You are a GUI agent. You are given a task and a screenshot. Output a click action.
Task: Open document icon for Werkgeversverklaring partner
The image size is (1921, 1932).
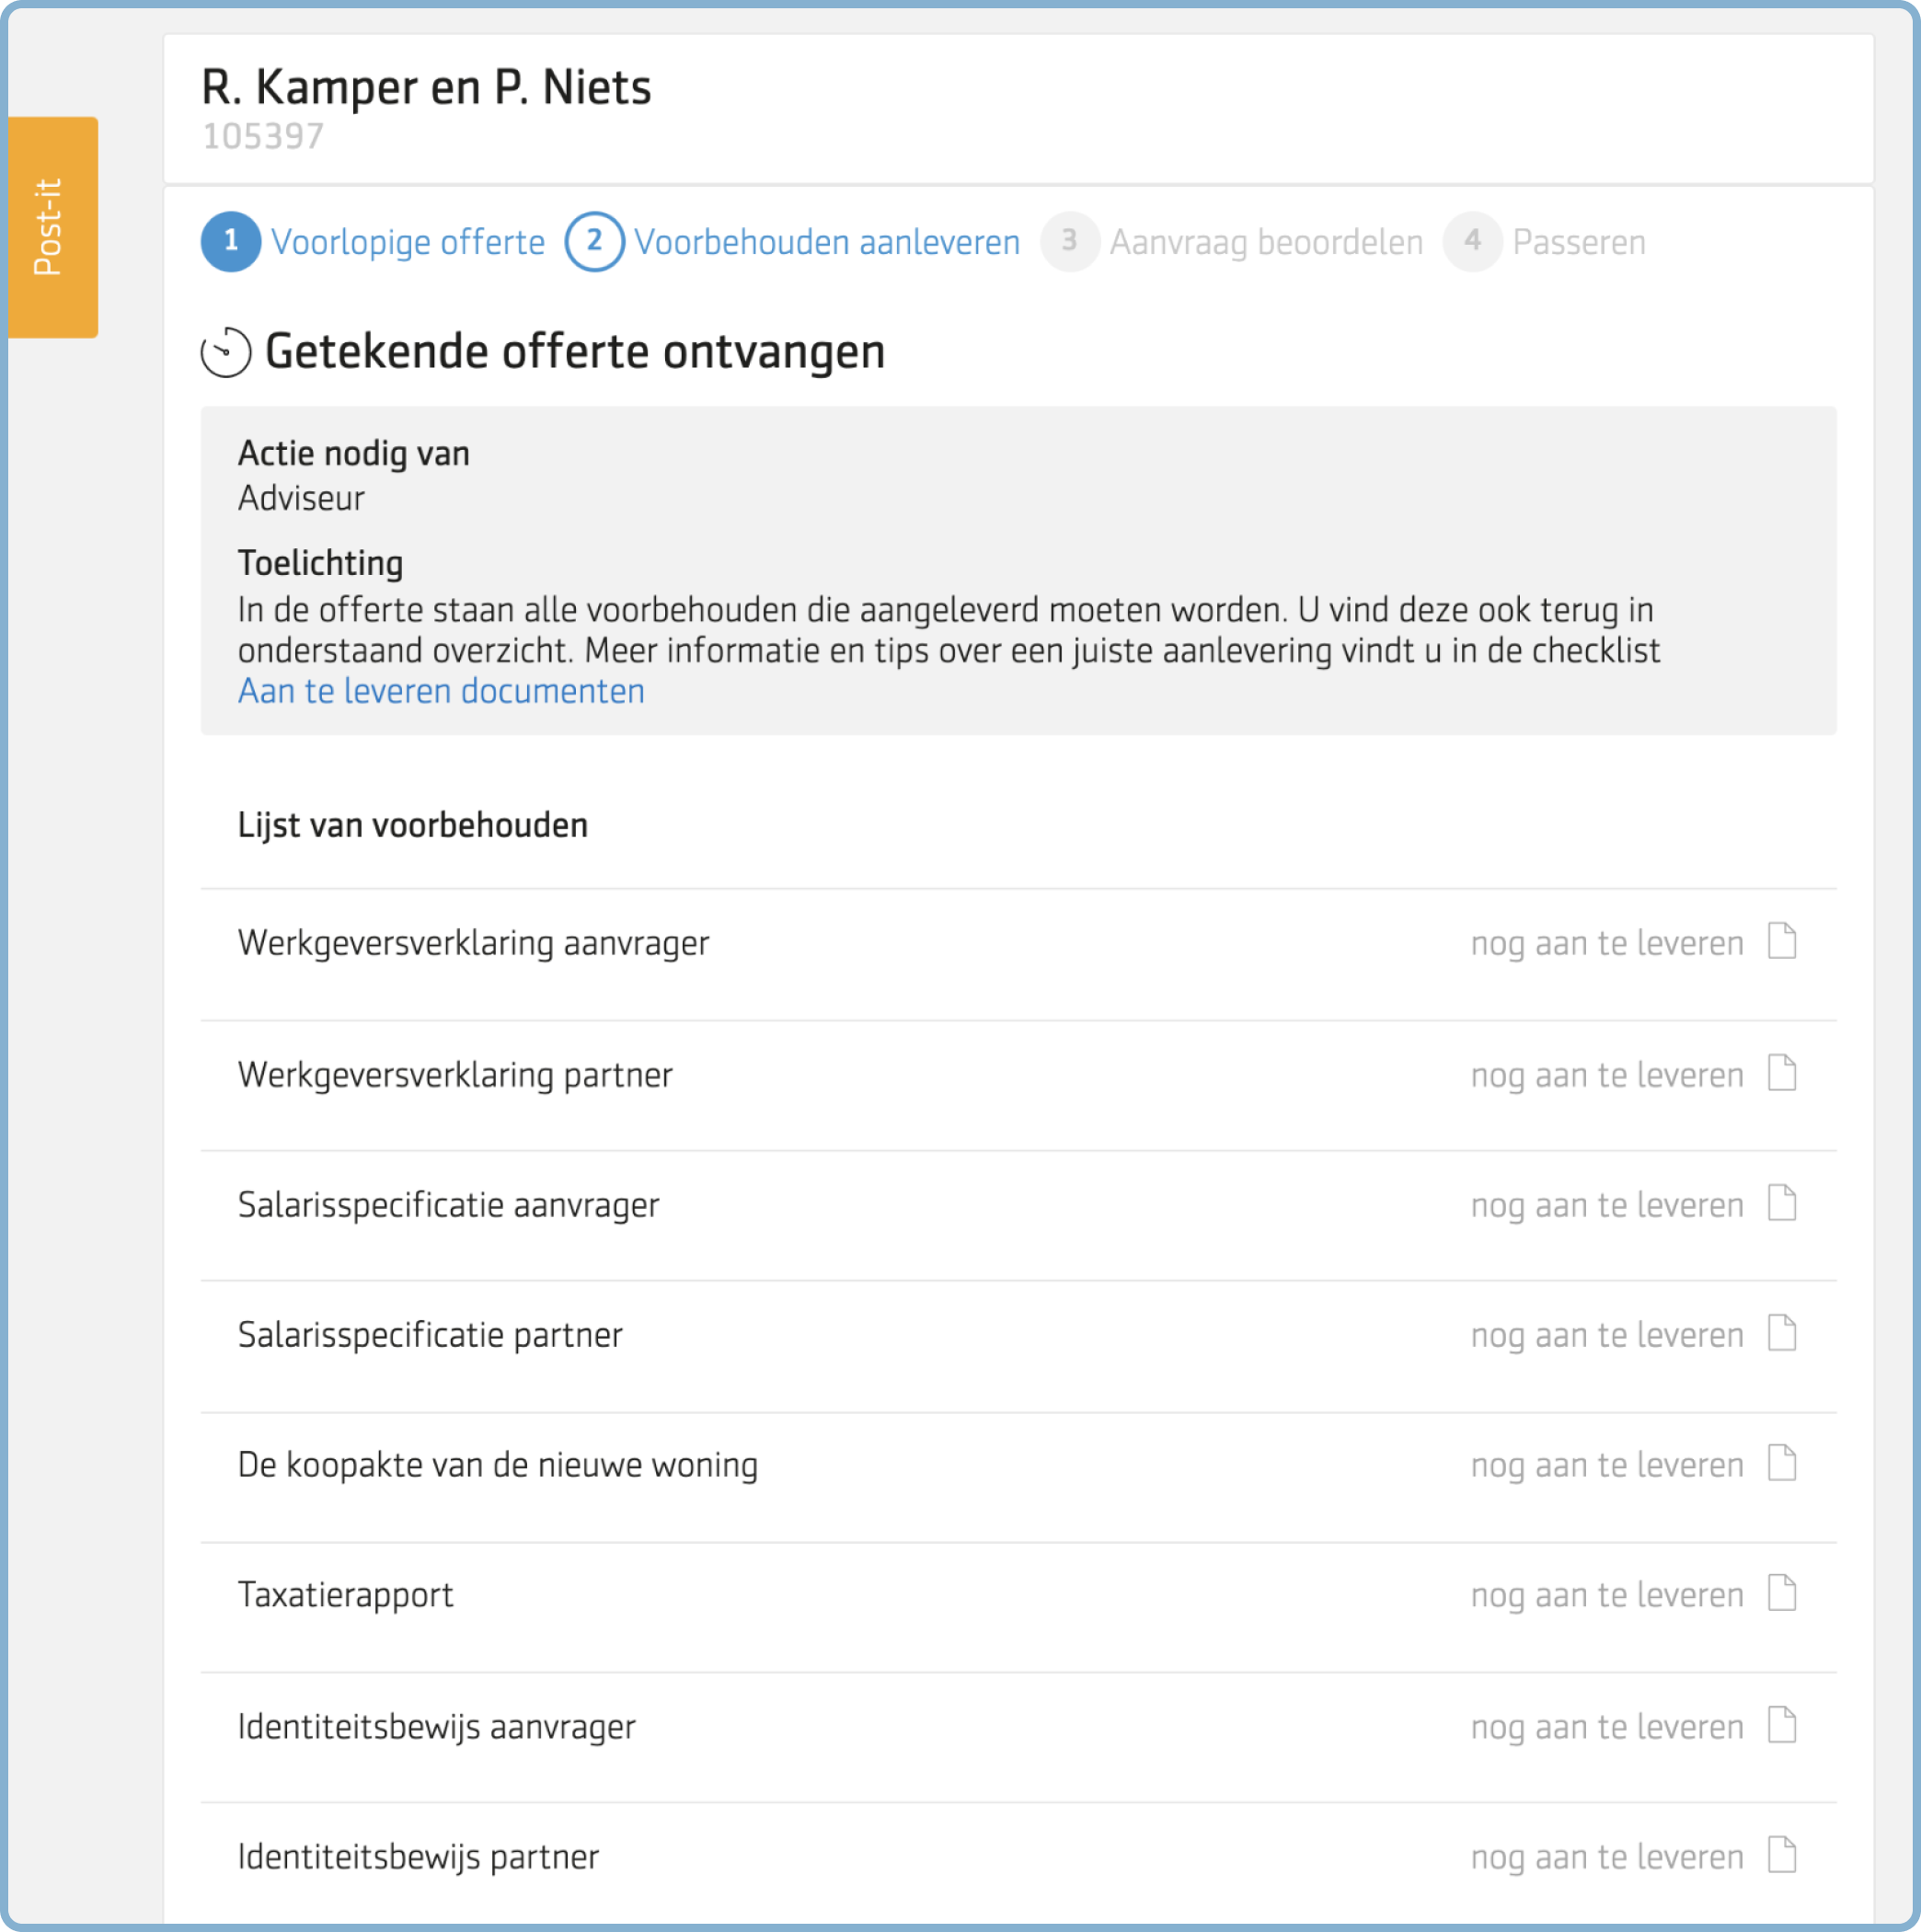tap(1782, 1073)
